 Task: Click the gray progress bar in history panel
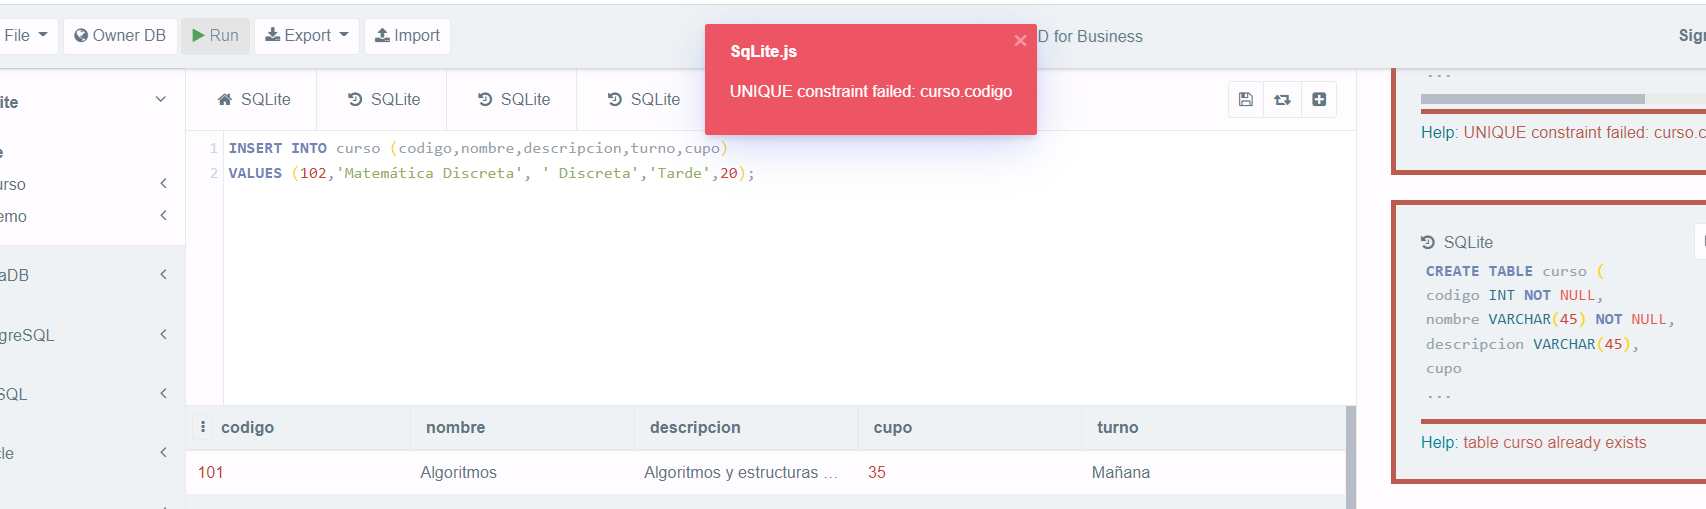pos(1532,99)
